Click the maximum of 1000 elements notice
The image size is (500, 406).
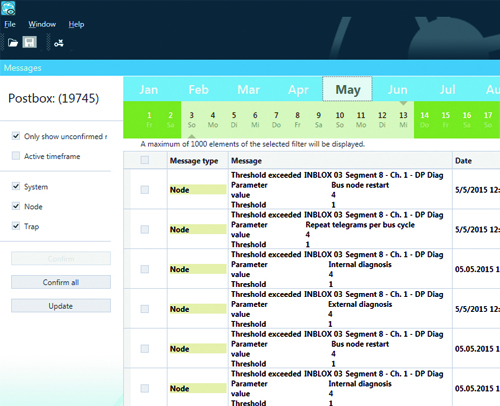pyautogui.click(x=253, y=144)
